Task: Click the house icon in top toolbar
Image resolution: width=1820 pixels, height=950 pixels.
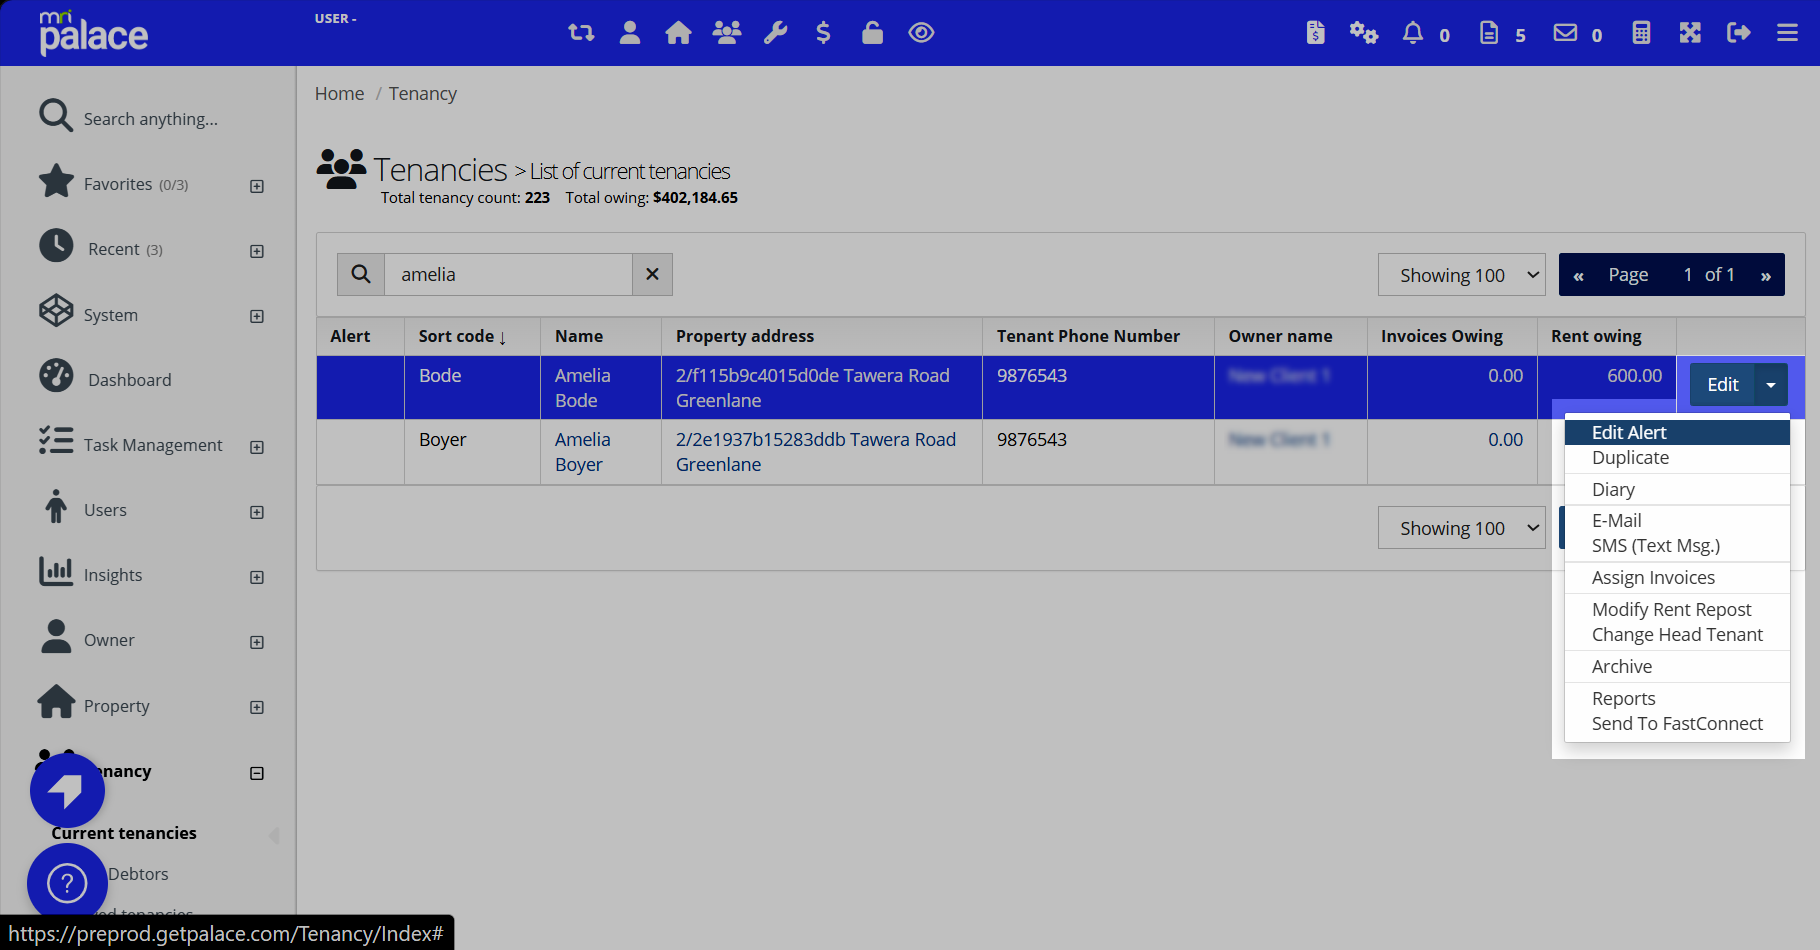Action: pos(678,33)
